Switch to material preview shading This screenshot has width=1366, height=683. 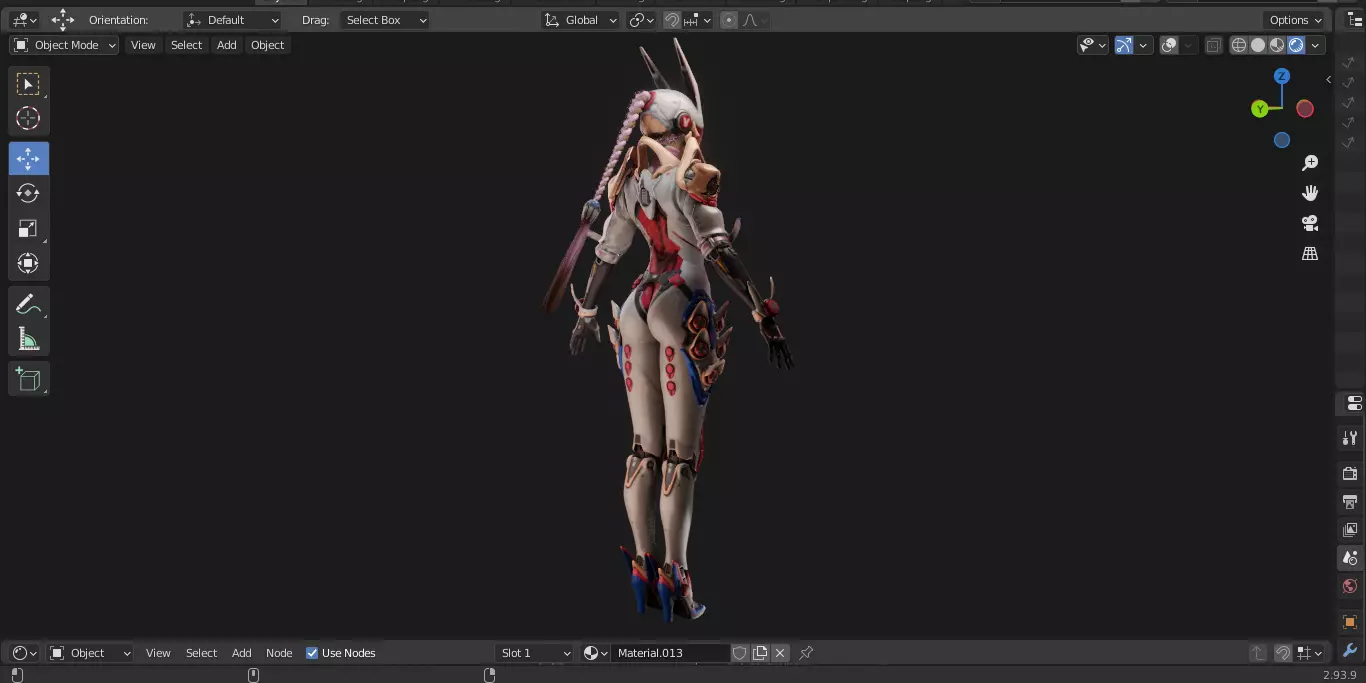tap(1277, 45)
